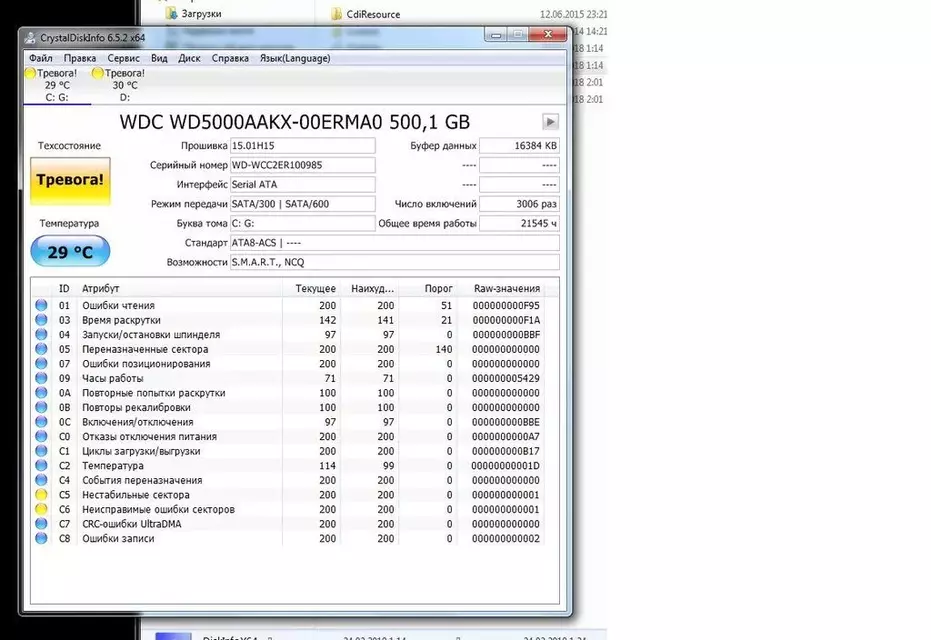Click status dot for Циклы загрузки/выгрузки row

tap(41, 451)
